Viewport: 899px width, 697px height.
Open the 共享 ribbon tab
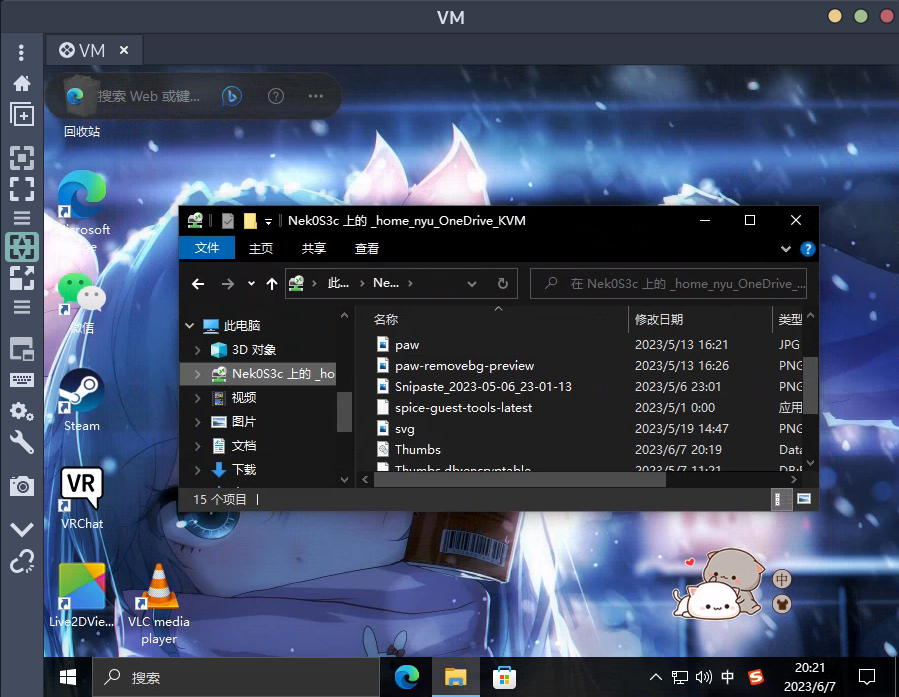(x=314, y=248)
